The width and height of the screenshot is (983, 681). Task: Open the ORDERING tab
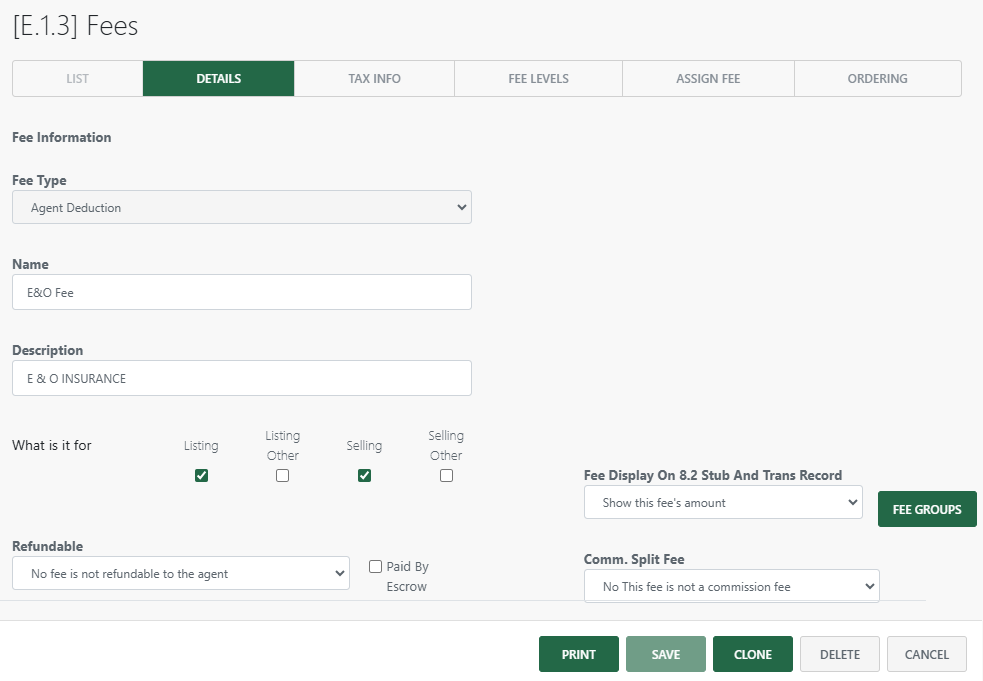pos(877,78)
